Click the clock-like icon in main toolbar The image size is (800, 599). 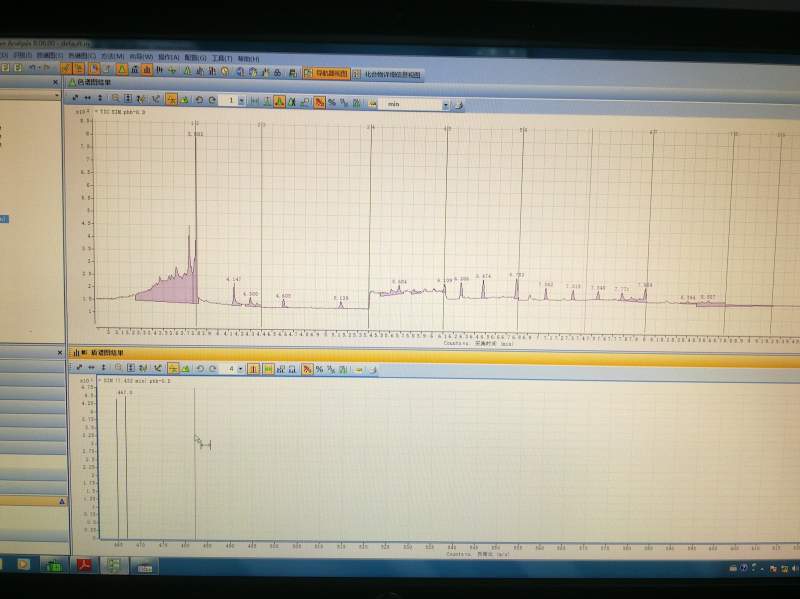(x=225, y=71)
